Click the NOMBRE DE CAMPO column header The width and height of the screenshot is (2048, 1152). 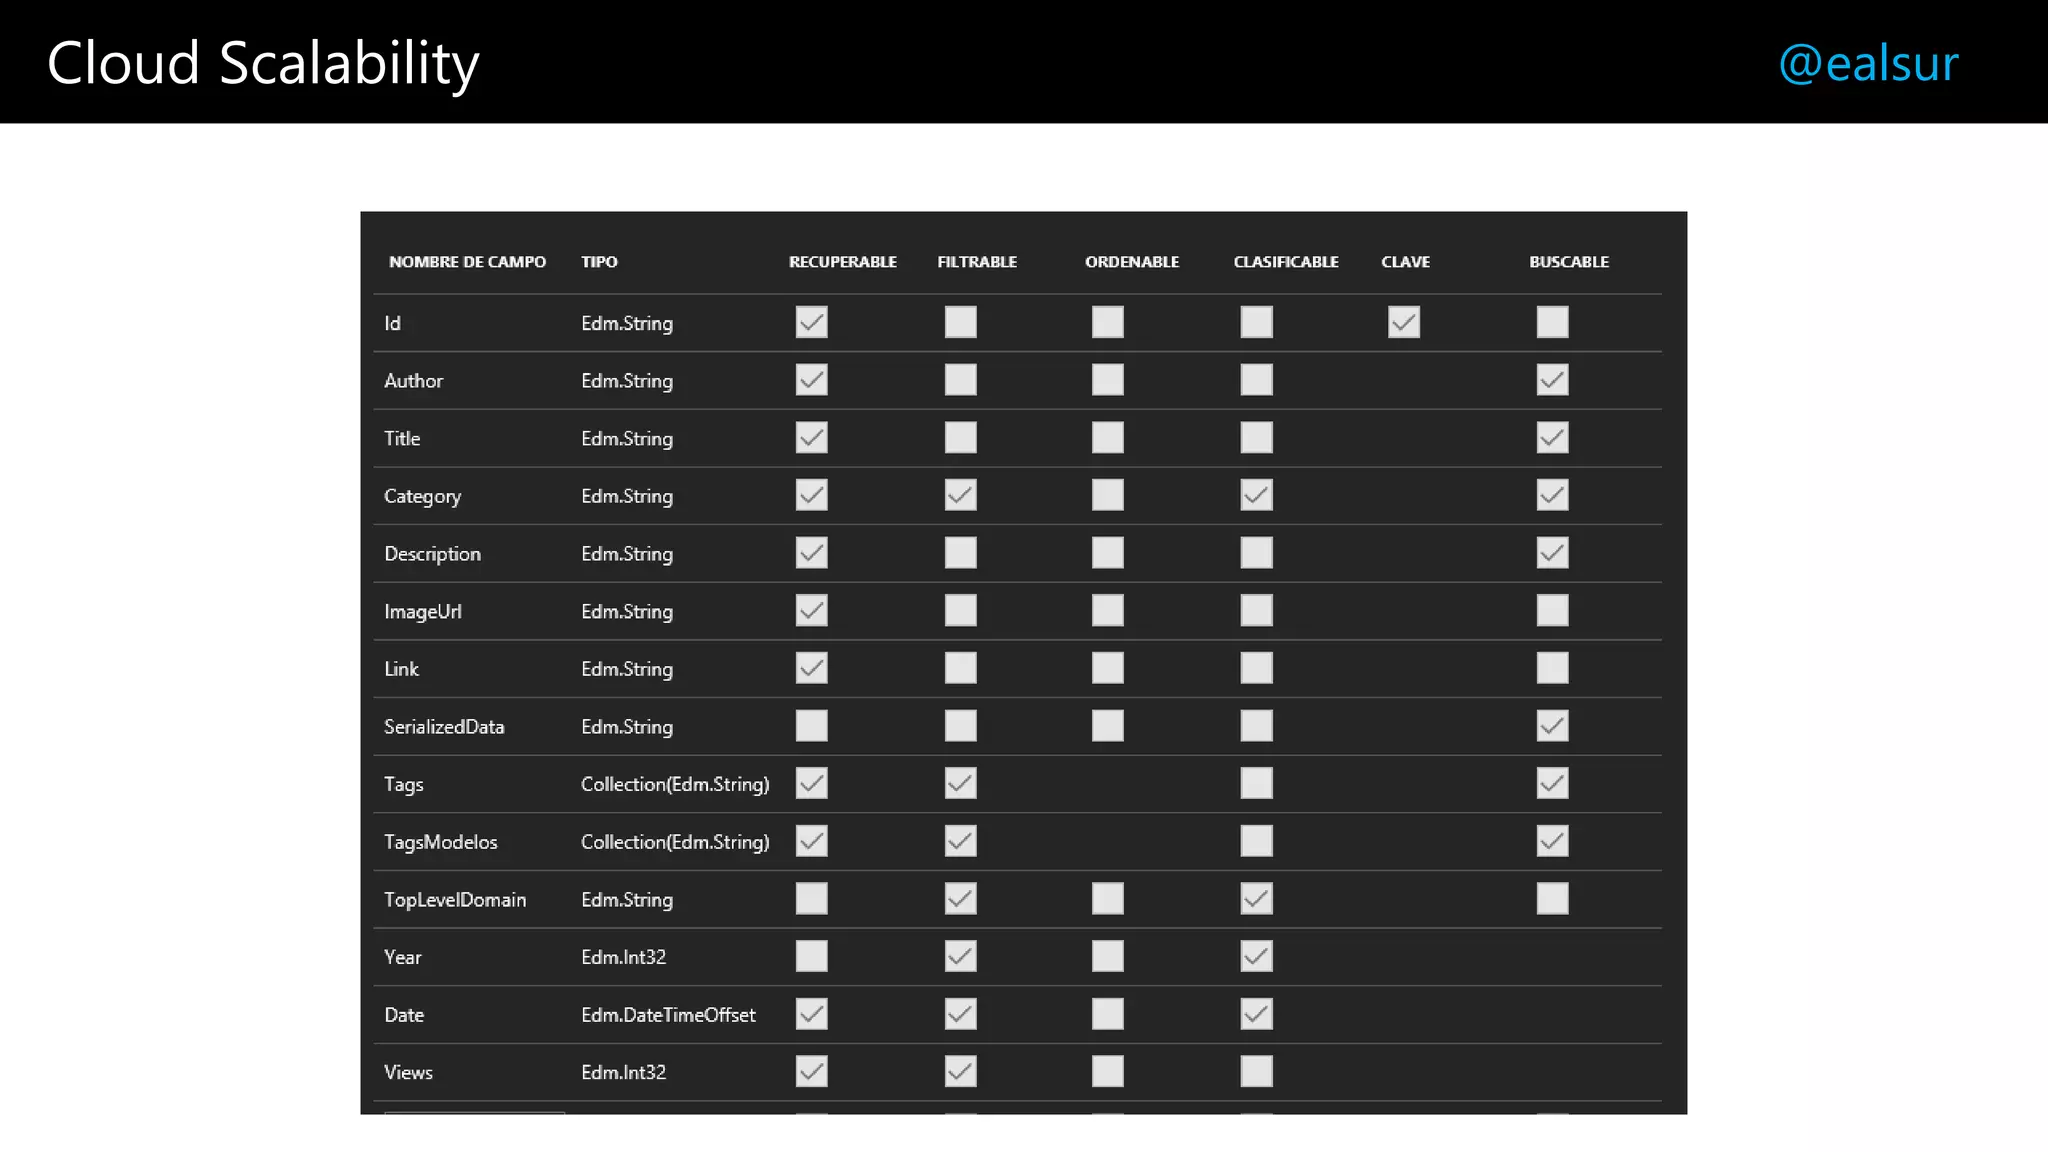tap(467, 262)
